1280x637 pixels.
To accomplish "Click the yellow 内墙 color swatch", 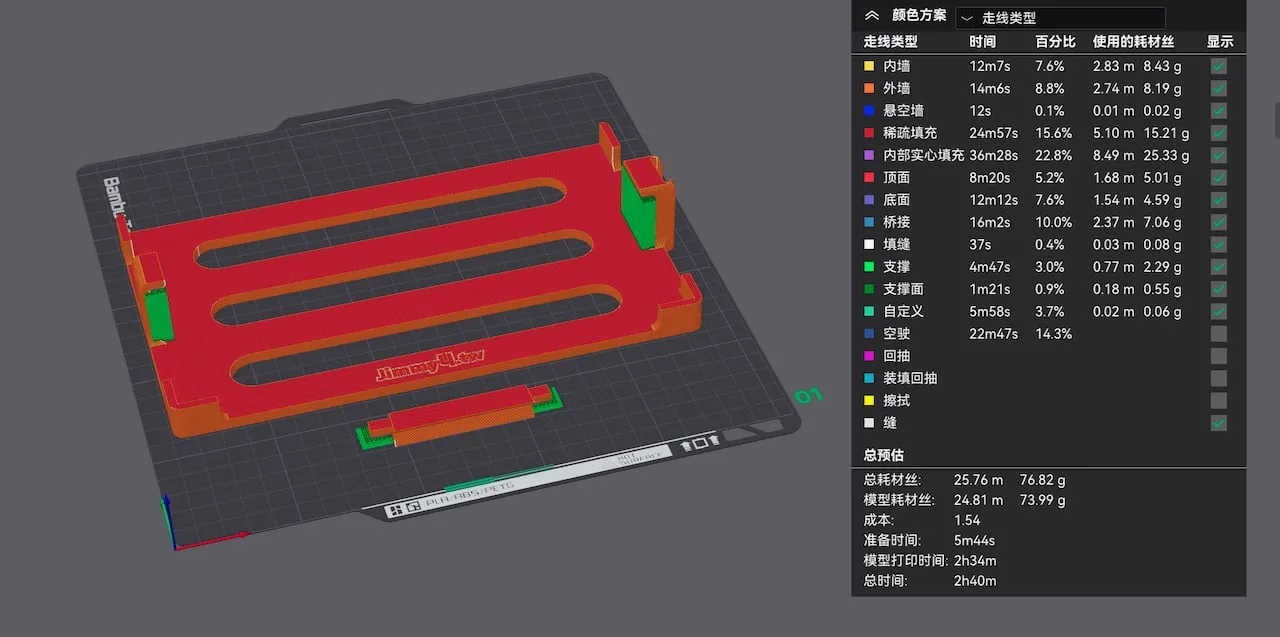I will pos(869,66).
